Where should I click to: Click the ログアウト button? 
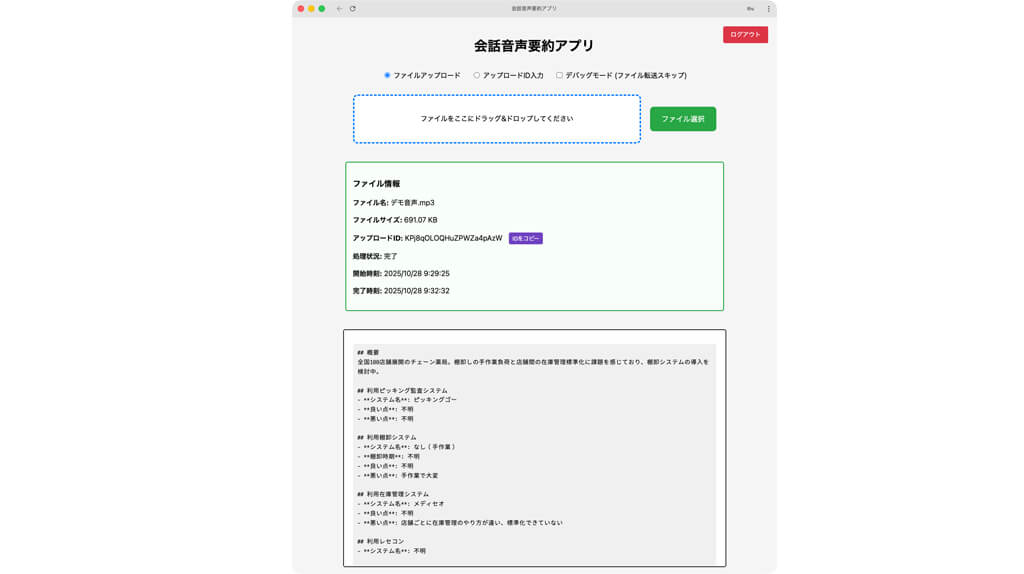coord(745,35)
